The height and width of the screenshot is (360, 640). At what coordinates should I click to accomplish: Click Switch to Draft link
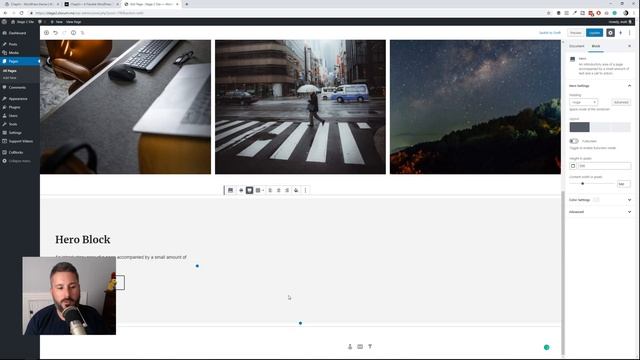click(x=550, y=33)
